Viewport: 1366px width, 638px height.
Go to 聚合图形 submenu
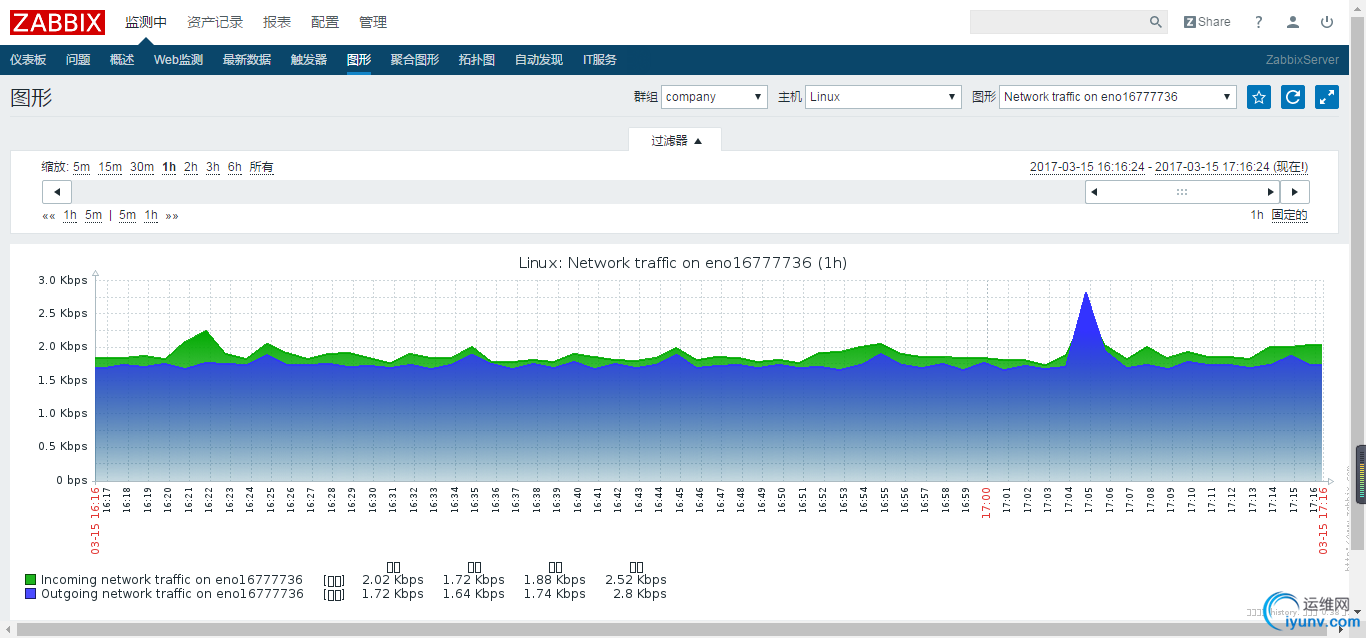click(415, 60)
